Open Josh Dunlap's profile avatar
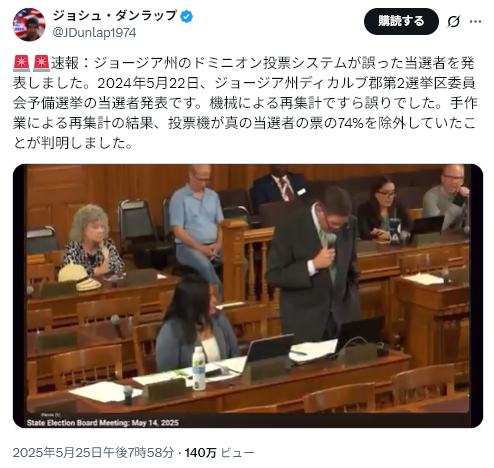The height and width of the screenshot is (468, 494). coord(29,24)
